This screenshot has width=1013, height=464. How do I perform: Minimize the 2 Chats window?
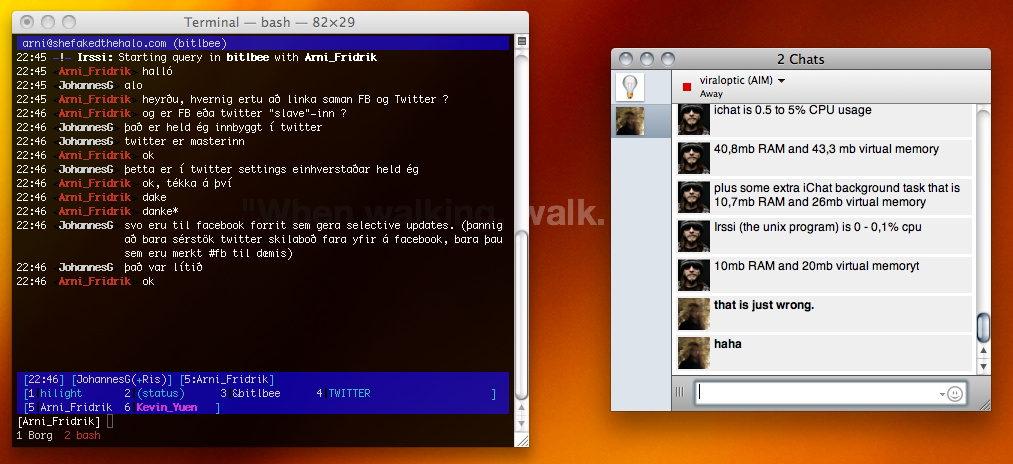click(x=647, y=59)
